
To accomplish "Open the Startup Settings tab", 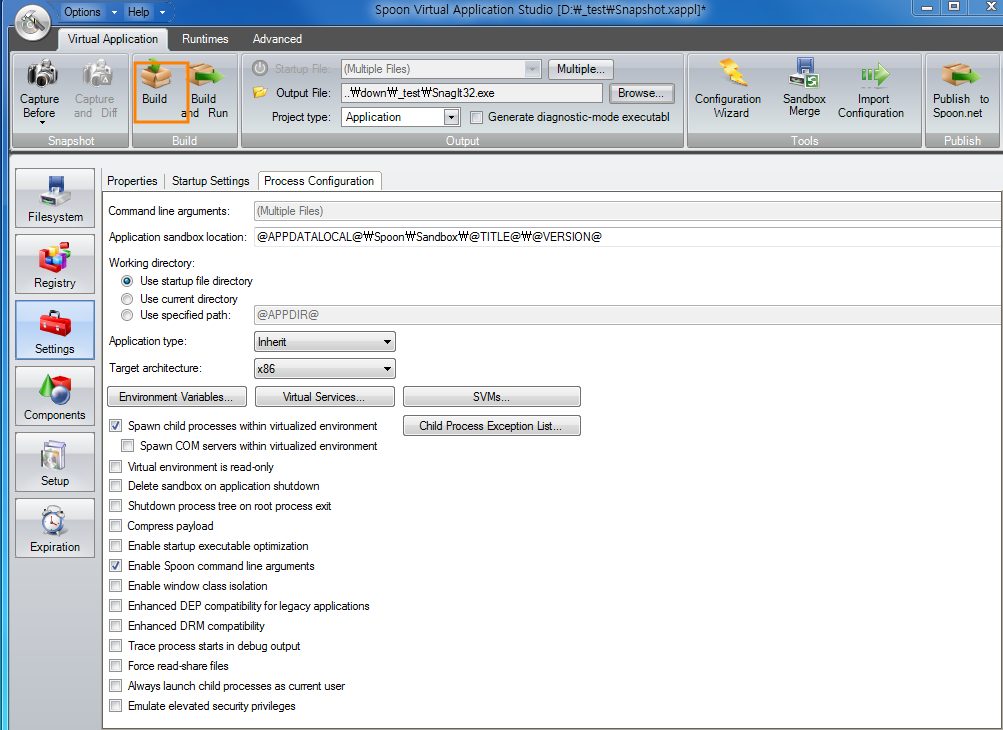I will pos(210,181).
